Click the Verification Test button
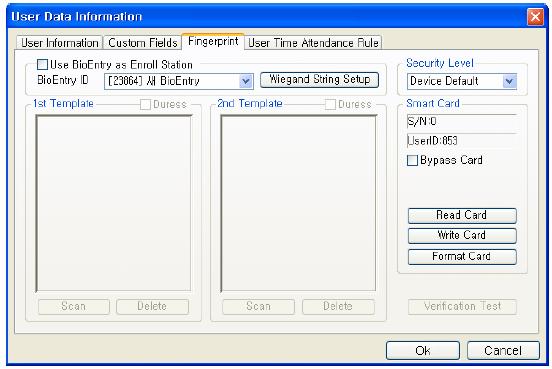Viewport: 552px width, 369px height. [462, 307]
